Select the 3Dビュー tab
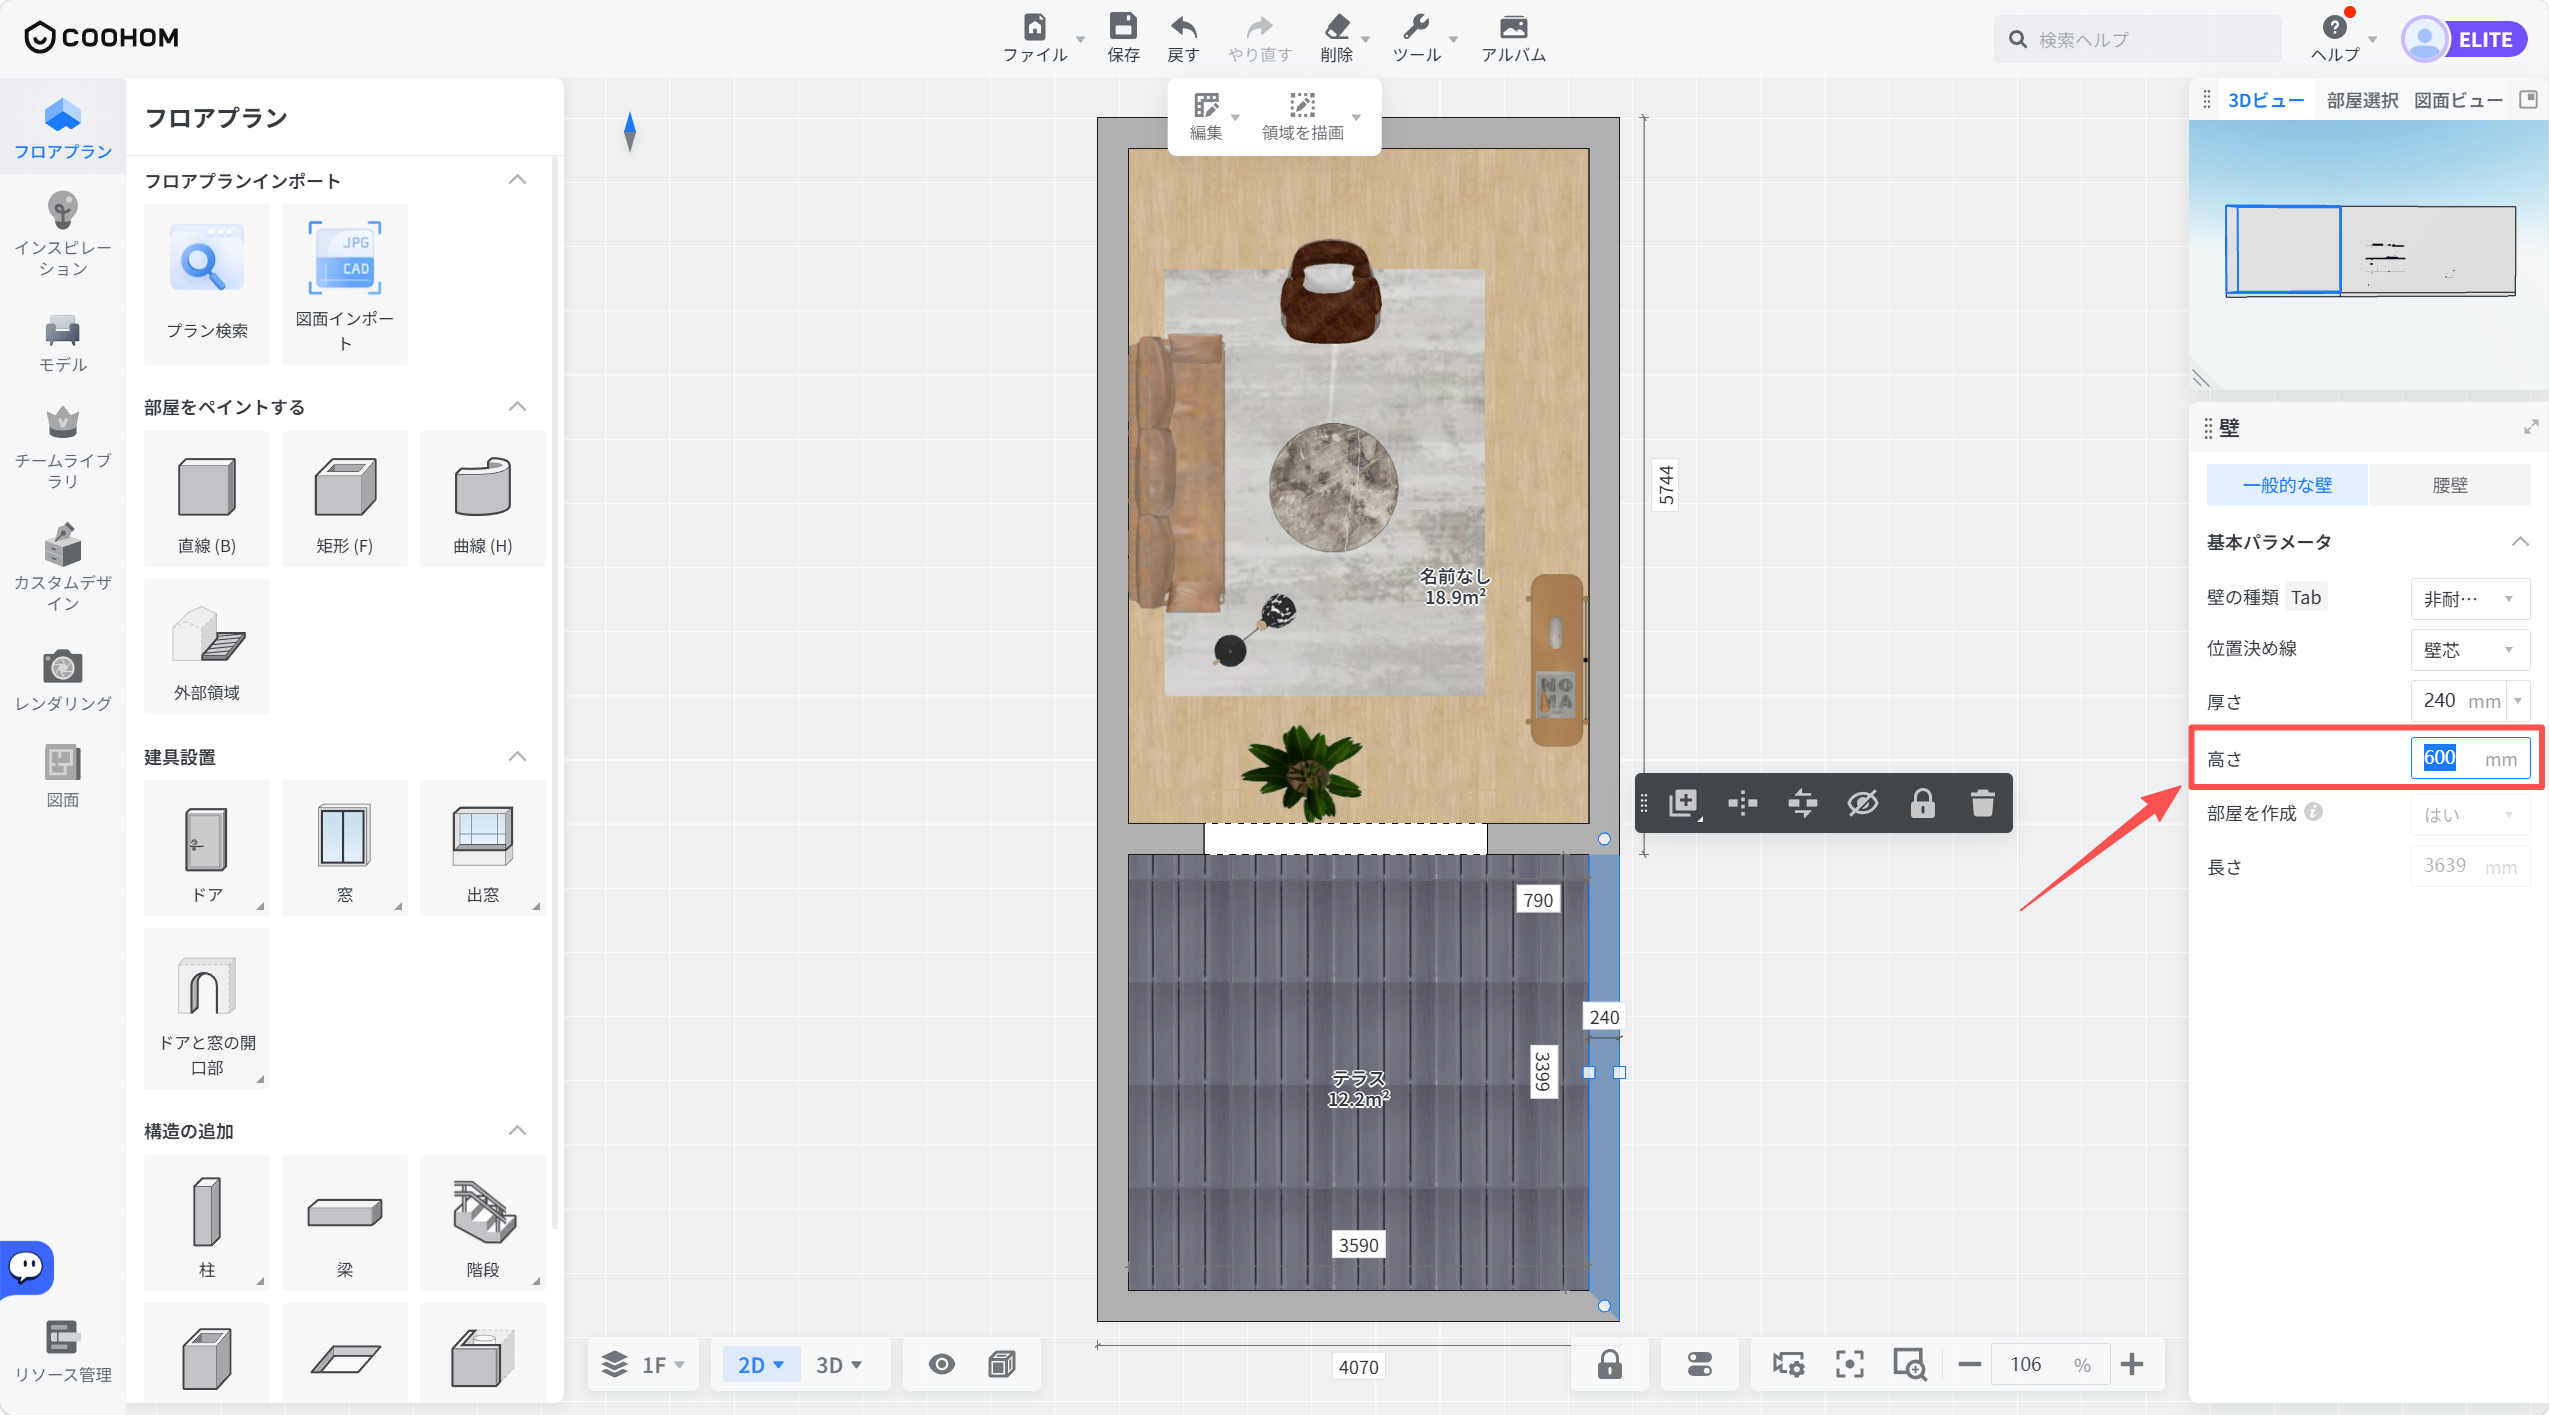This screenshot has width=2549, height=1415. coord(2265,100)
